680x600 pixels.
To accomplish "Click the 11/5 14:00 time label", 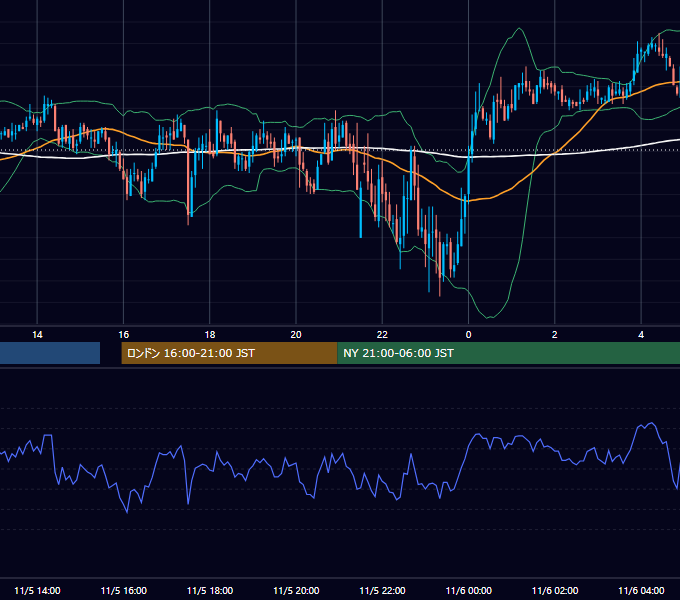I will tap(37, 590).
